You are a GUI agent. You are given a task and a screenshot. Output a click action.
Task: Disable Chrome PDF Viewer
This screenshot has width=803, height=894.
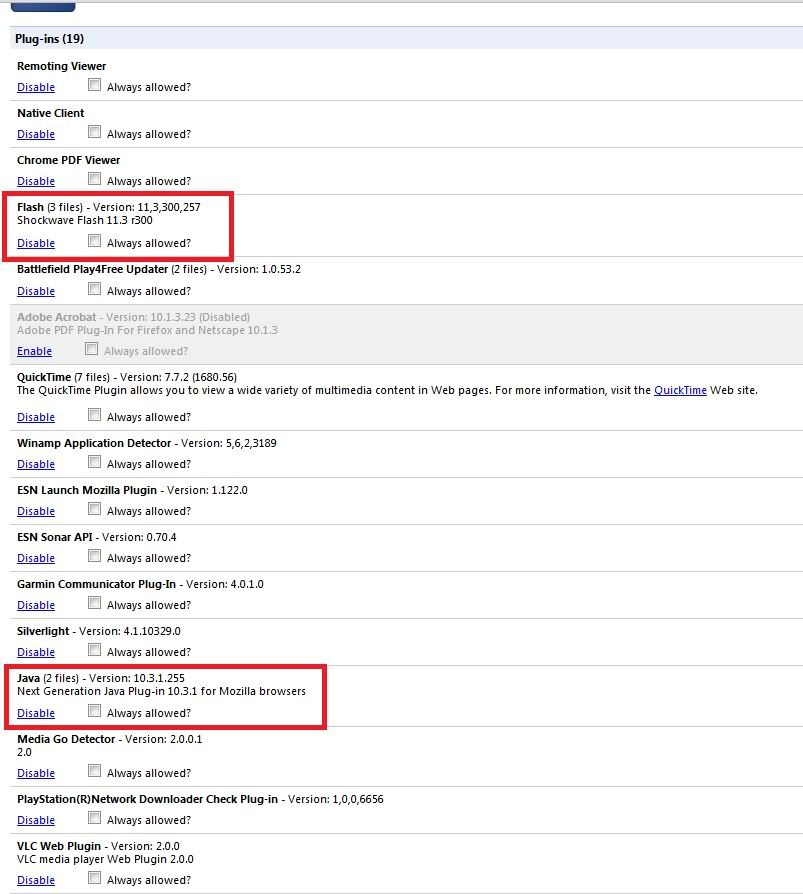[x=36, y=181]
